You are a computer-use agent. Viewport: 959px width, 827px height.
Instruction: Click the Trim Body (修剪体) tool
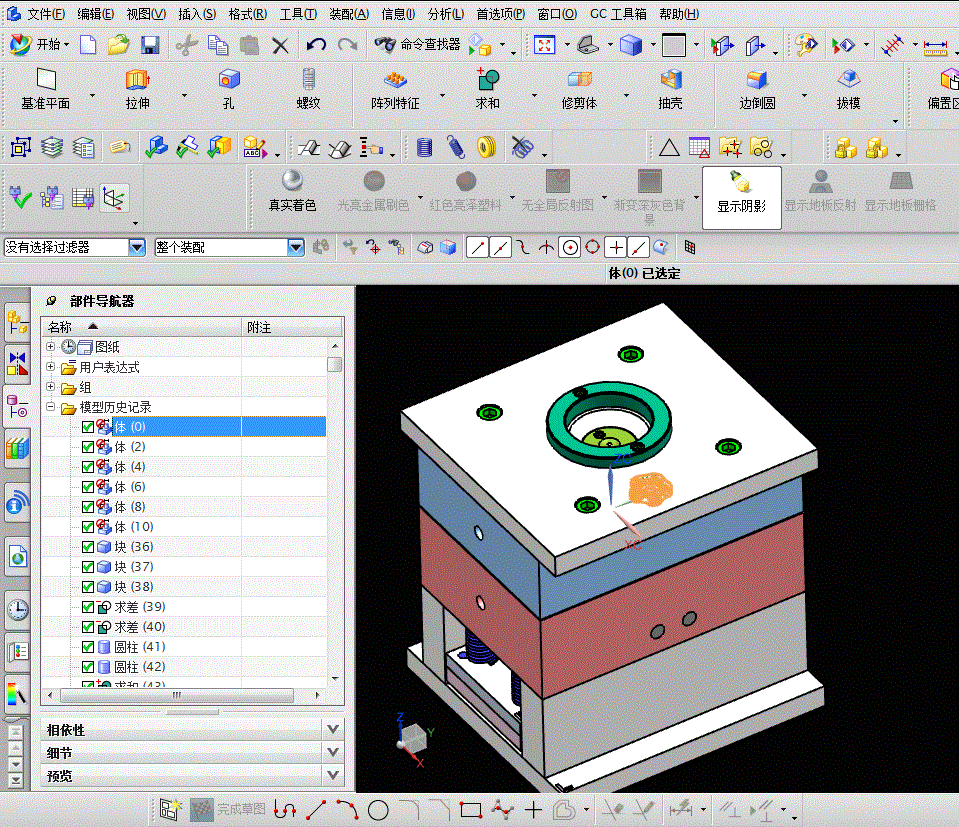[x=579, y=90]
